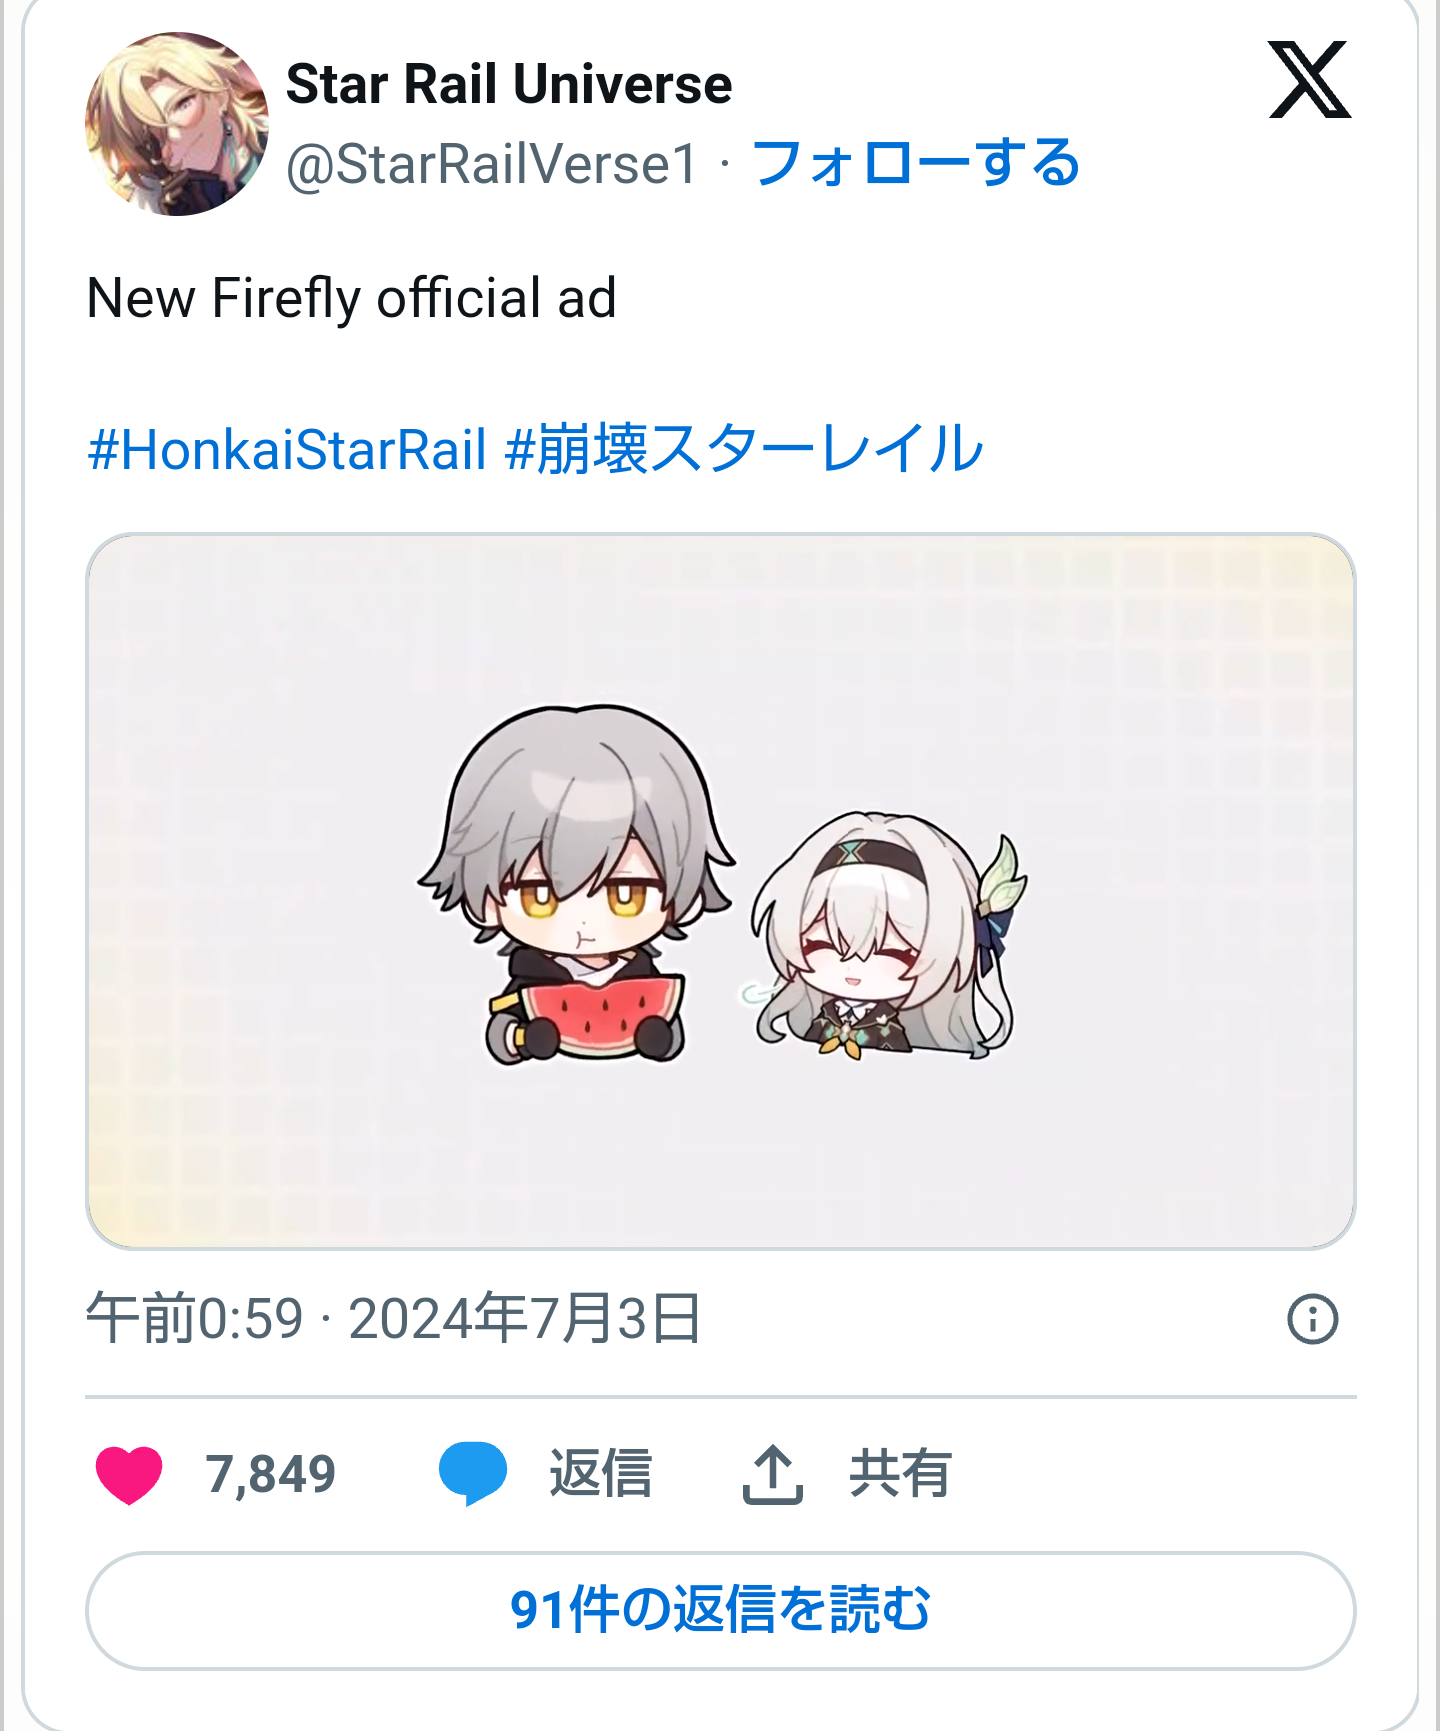
Task: Open the Firefly ad media thumbnail
Action: (720, 891)
